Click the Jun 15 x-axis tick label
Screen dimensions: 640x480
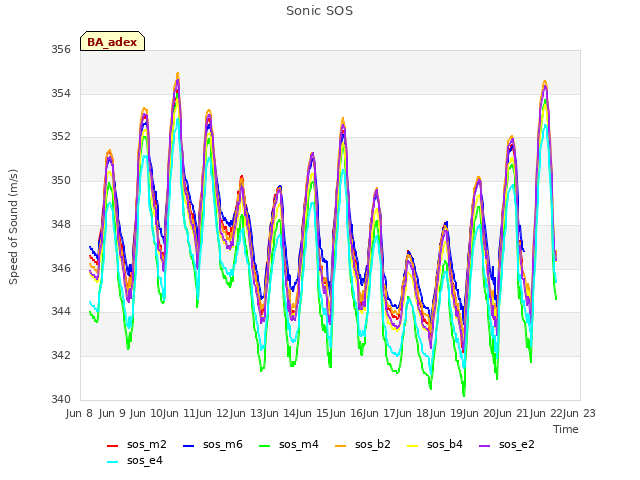[x=313, y=413]
